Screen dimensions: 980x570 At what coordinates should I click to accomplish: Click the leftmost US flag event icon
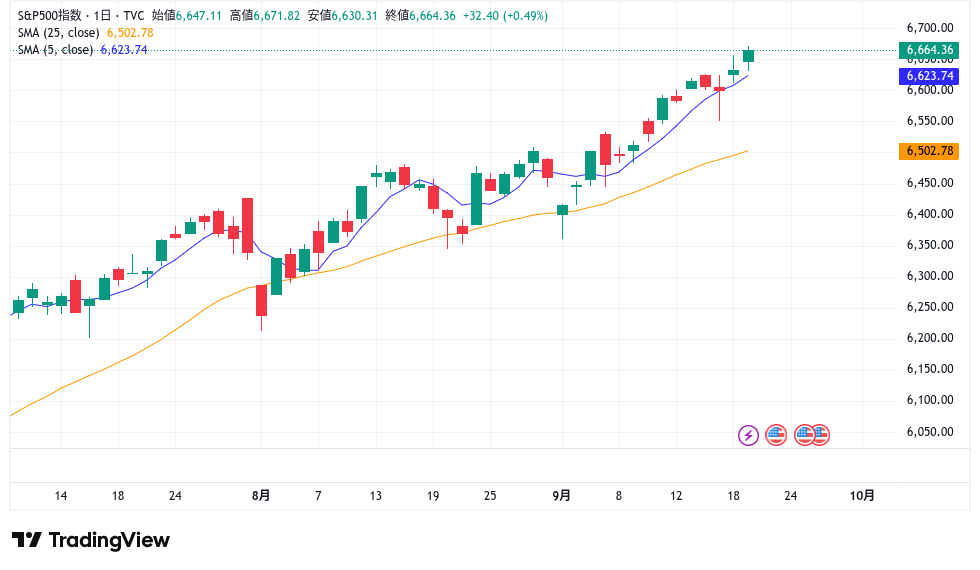tap(776, 435)
